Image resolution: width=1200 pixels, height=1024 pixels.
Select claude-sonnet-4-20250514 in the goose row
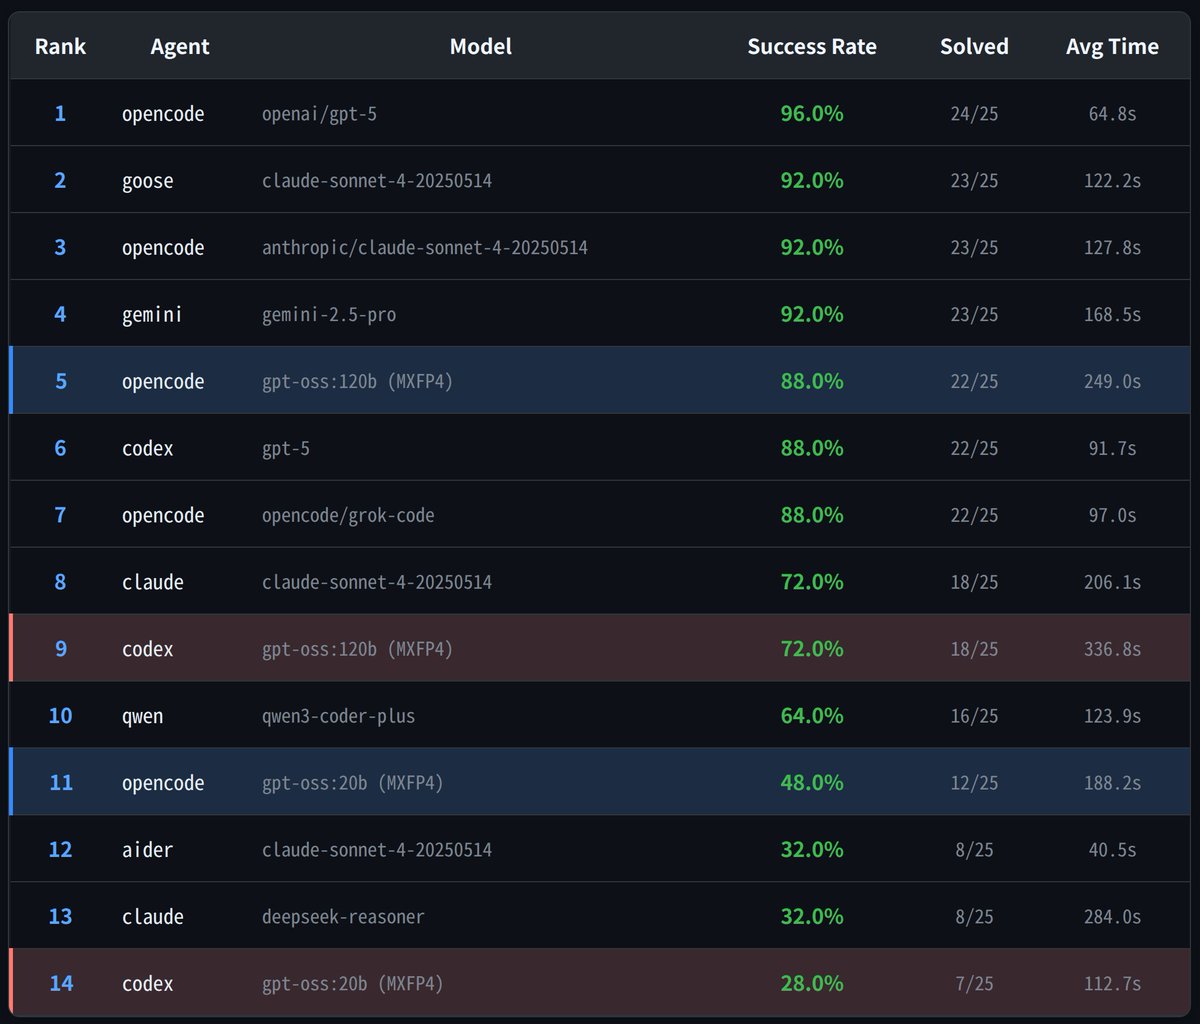(377, 181)
